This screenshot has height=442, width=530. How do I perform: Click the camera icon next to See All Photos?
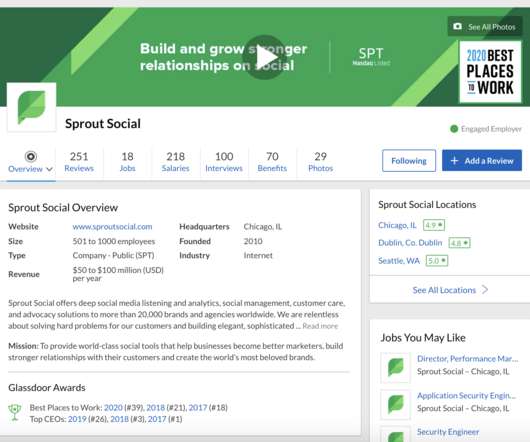(x=457, y=26)
